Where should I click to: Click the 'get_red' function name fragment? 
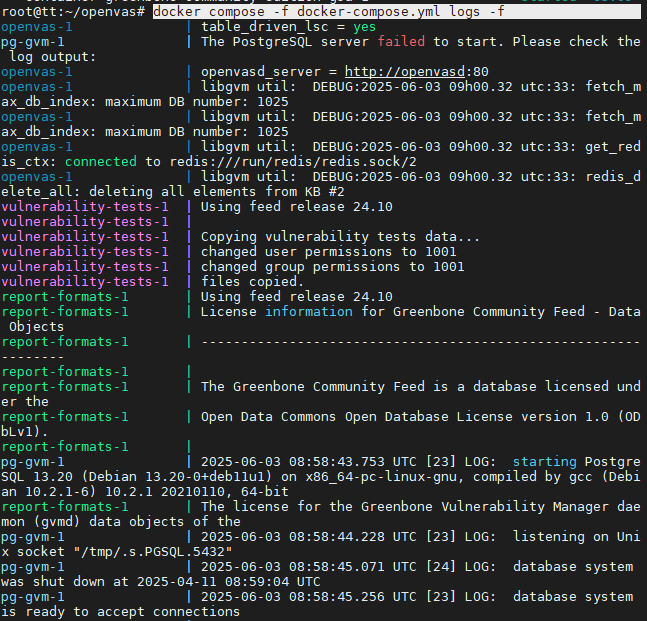(613, 146)
